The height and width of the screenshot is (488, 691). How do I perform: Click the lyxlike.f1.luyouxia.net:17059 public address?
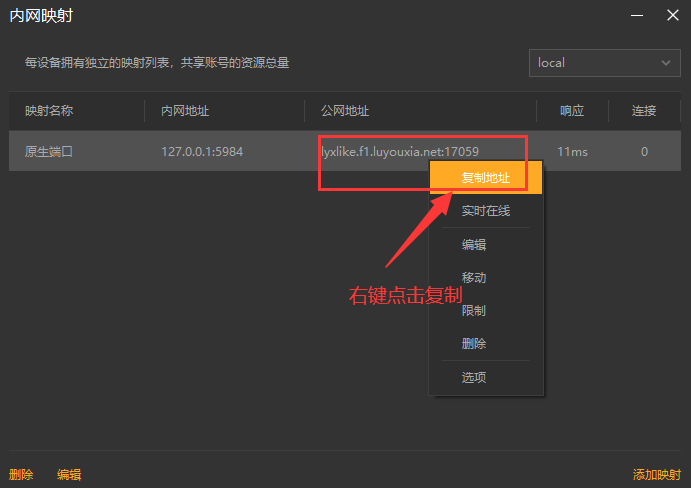tap(400, 152)
